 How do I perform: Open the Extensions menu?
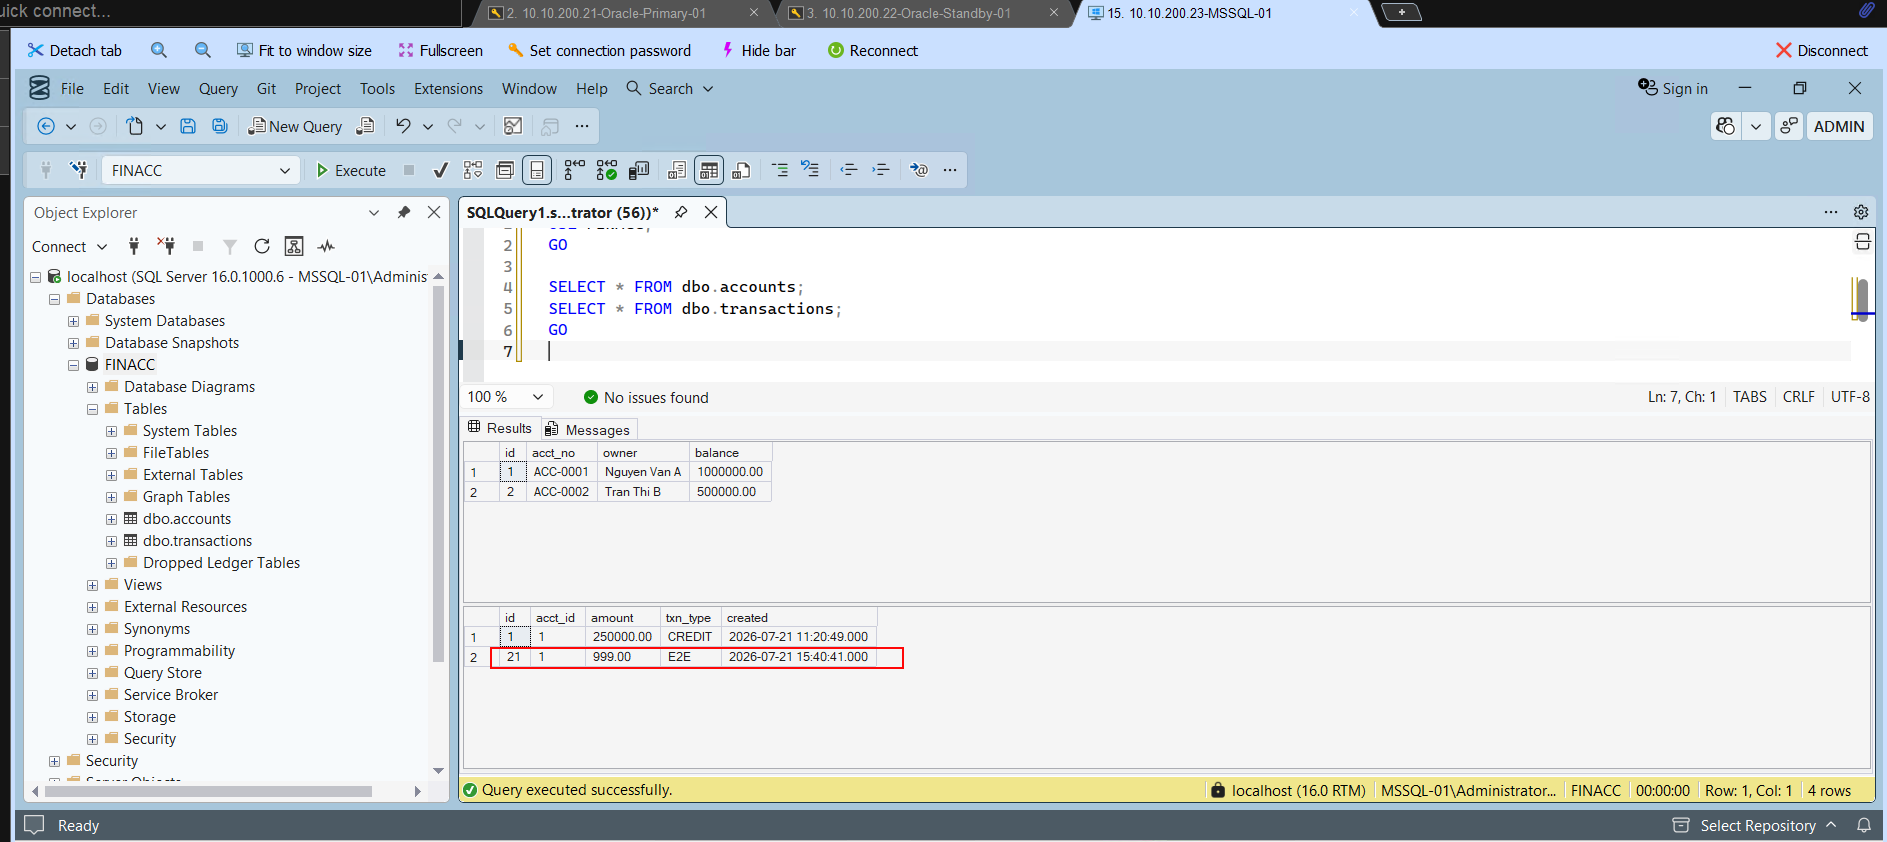[x=448, y=88]
